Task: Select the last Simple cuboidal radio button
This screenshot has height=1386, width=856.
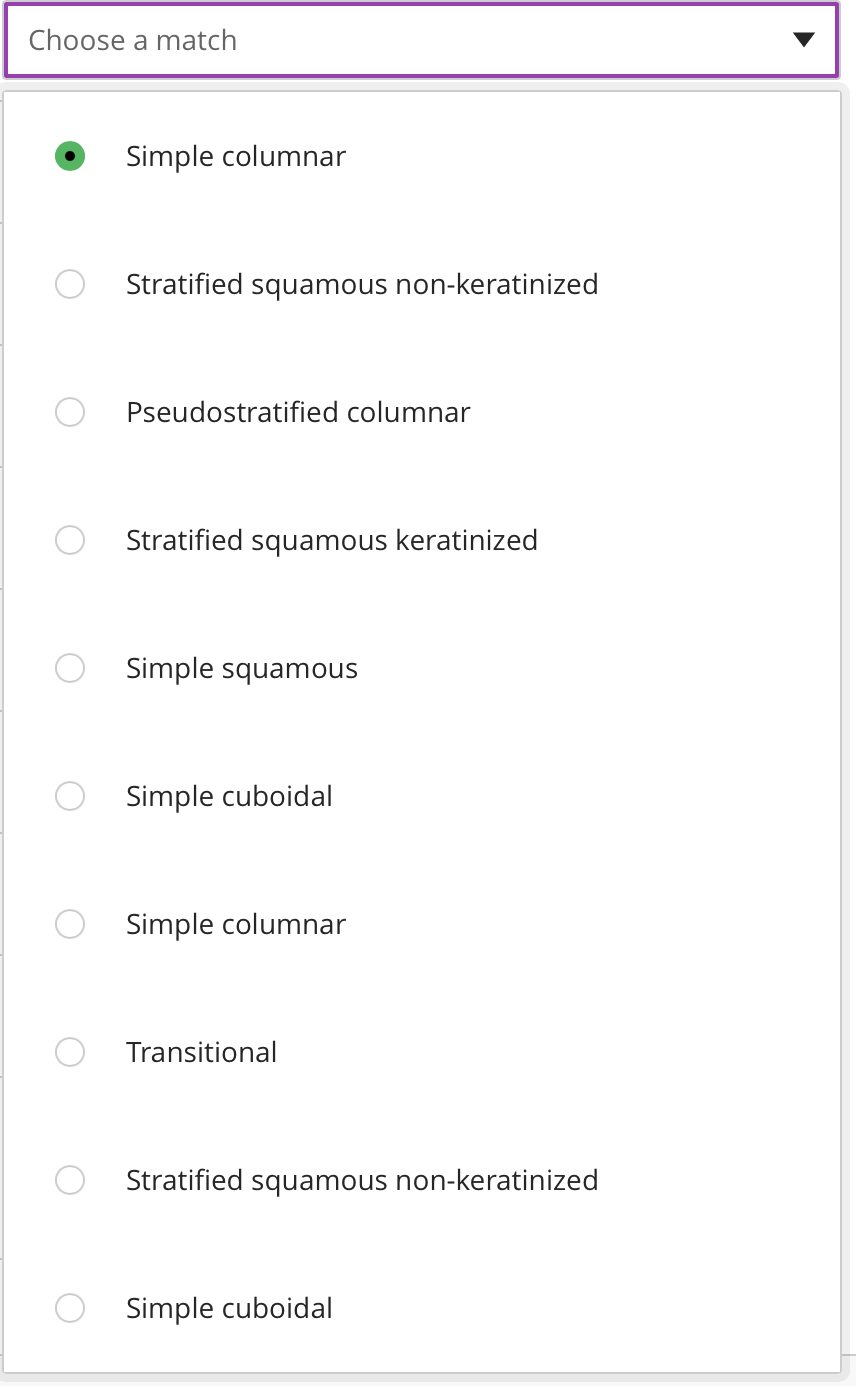Action: point(70,1308)
